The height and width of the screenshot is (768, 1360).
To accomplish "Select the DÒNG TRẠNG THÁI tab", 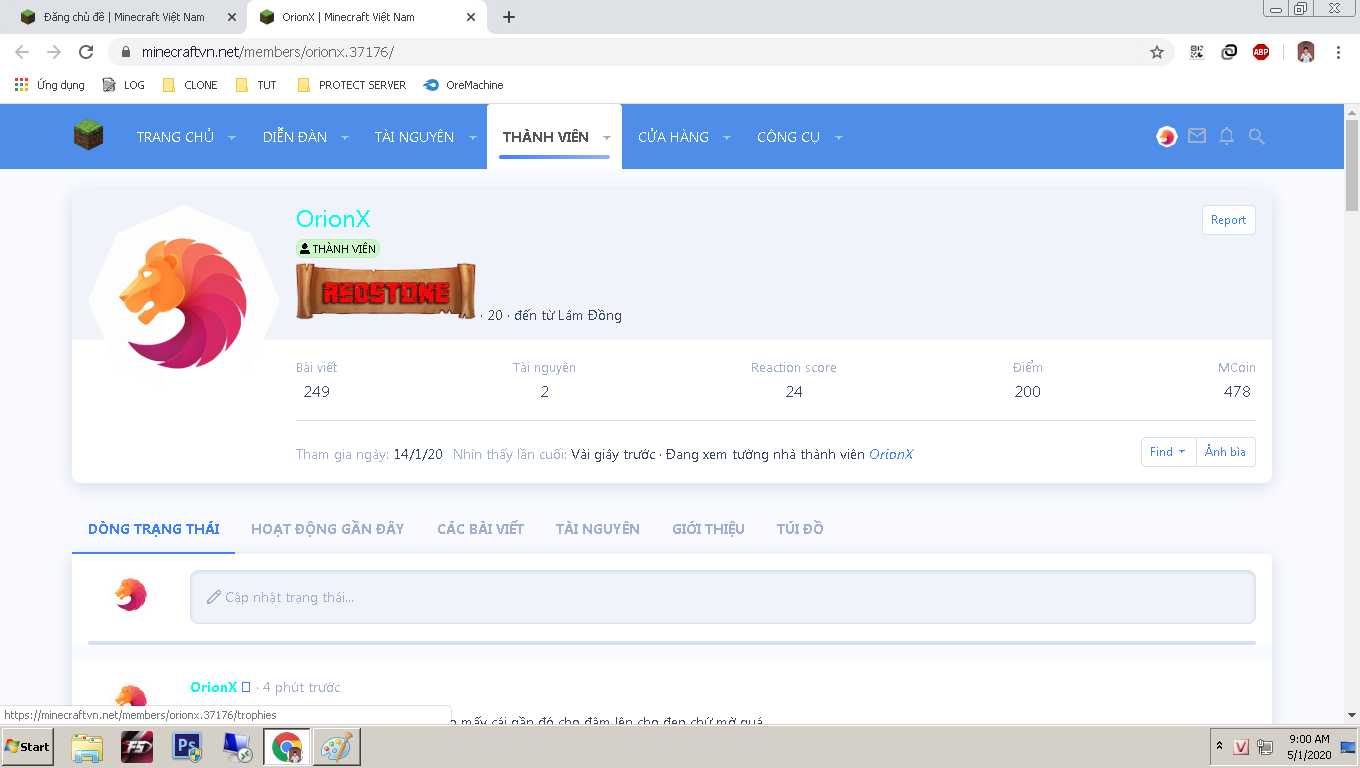I will click(x=153, y=529).
